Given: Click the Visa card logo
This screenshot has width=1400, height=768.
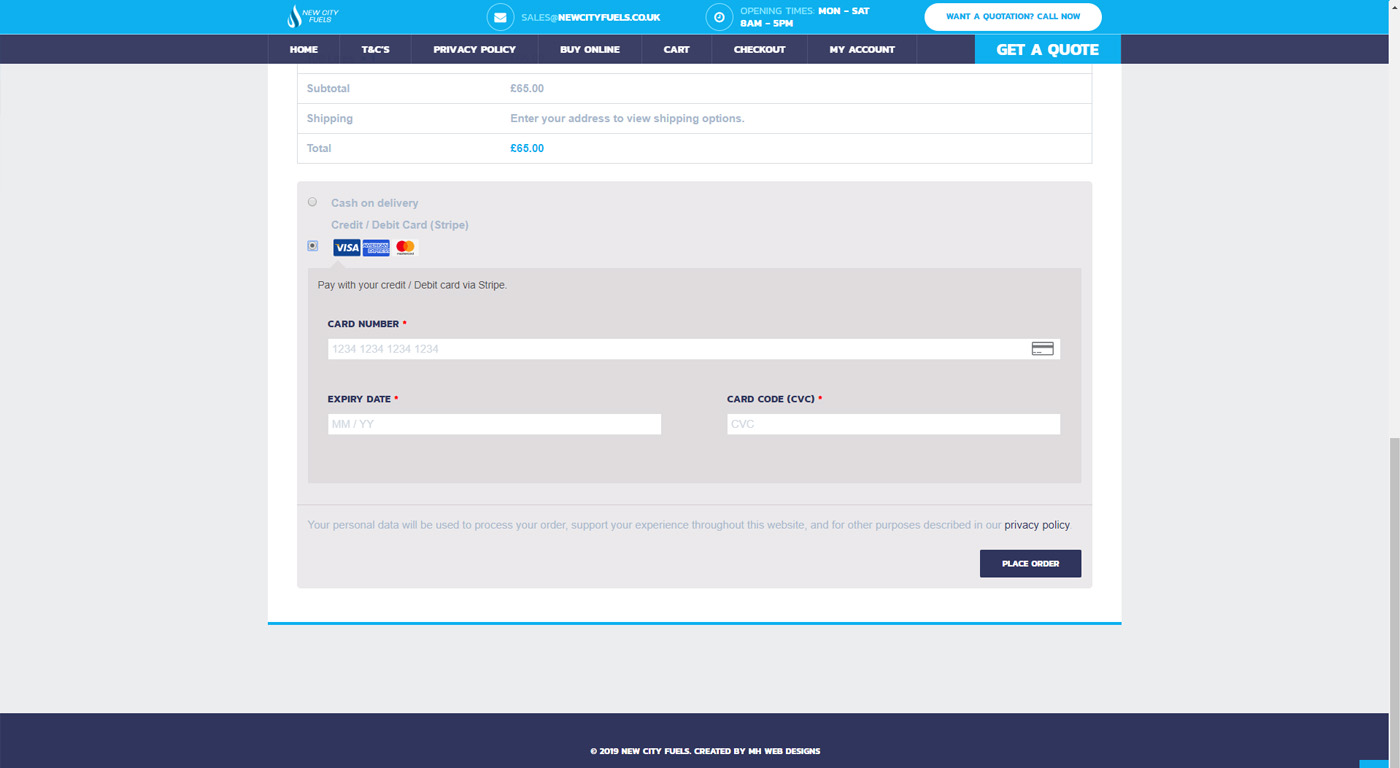Looking at the screenshot, I should coord(346,248).
